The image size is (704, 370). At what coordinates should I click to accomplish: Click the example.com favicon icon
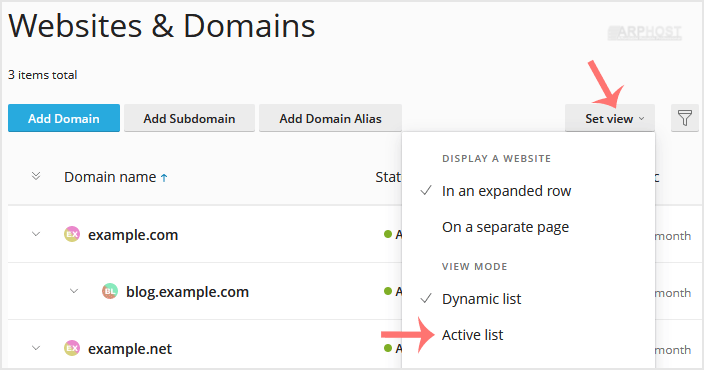click(x=72, y=234)
